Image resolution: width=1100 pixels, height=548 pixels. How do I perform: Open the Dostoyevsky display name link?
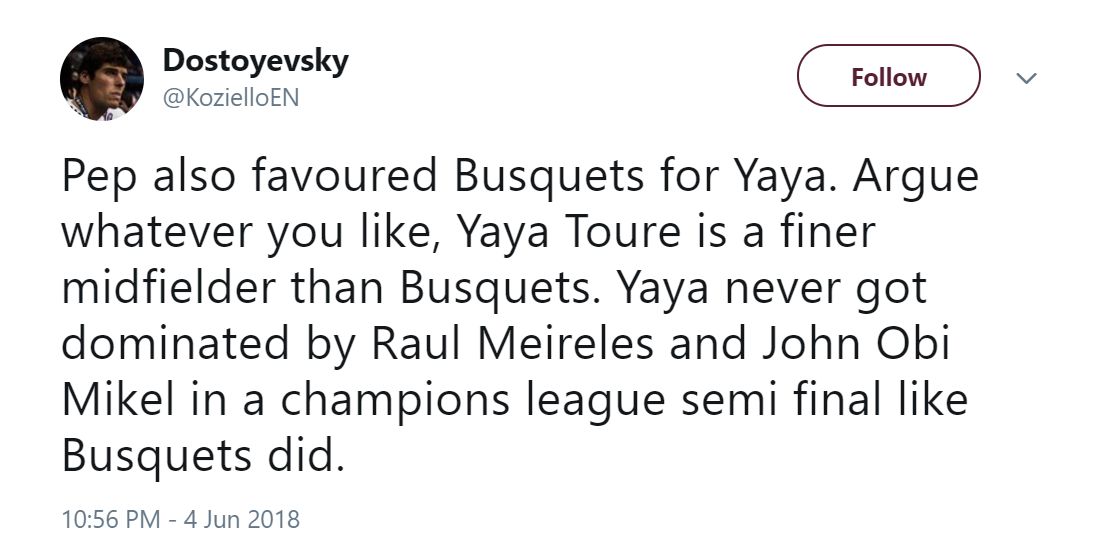[255, 60]
